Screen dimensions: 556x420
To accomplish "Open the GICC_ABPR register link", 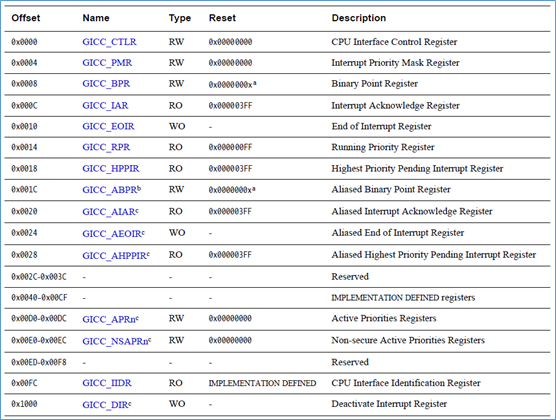I will [x=112, y=189].
